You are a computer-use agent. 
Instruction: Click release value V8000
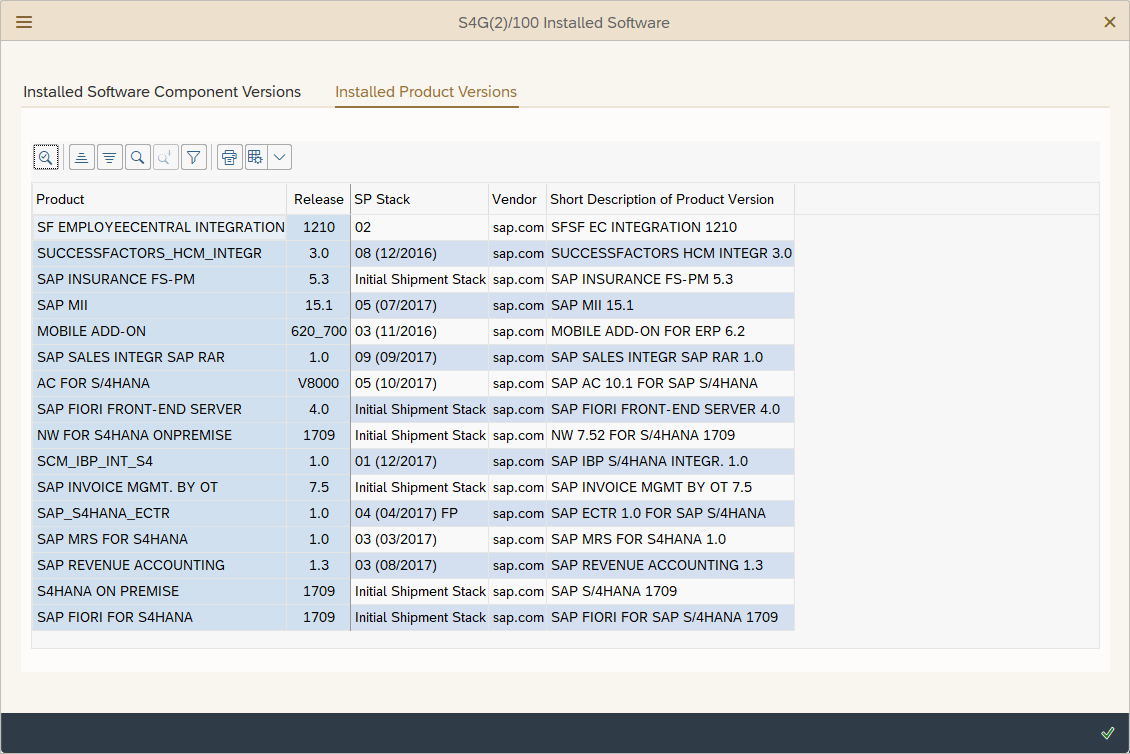[319, 383]
